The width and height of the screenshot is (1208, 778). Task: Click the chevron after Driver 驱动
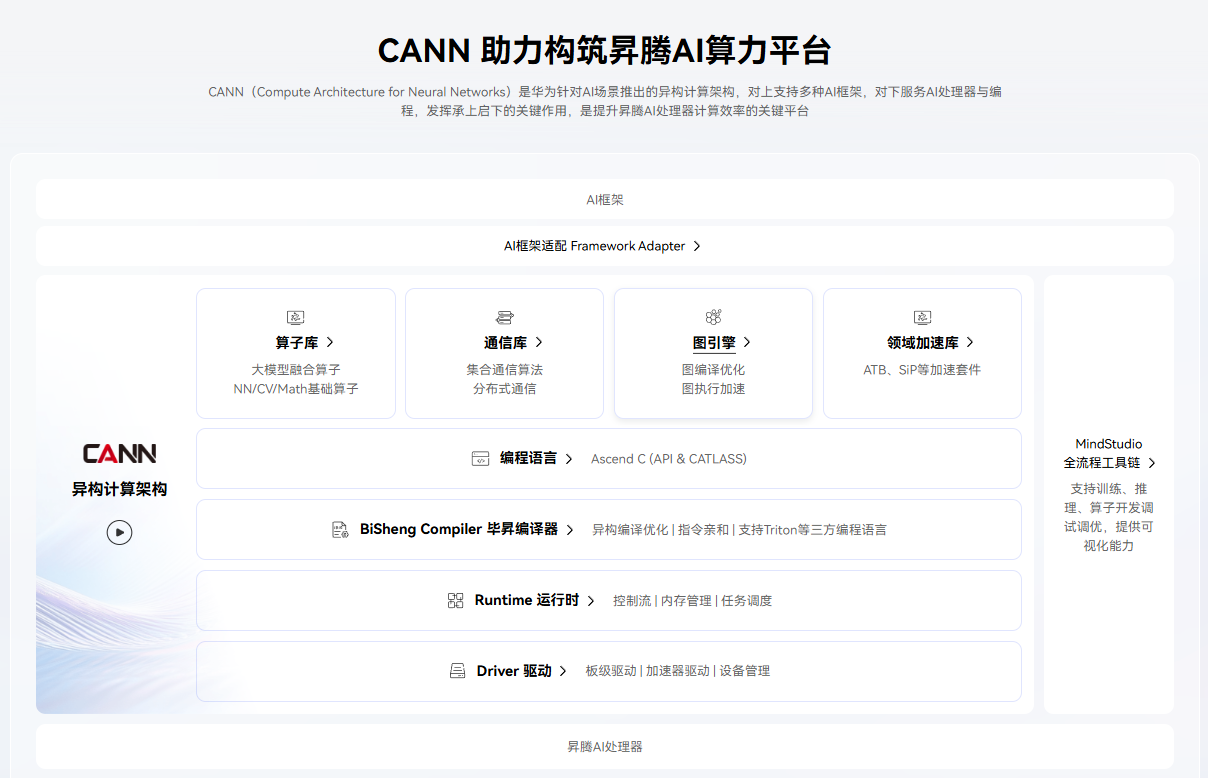click(x=563, y=671)
